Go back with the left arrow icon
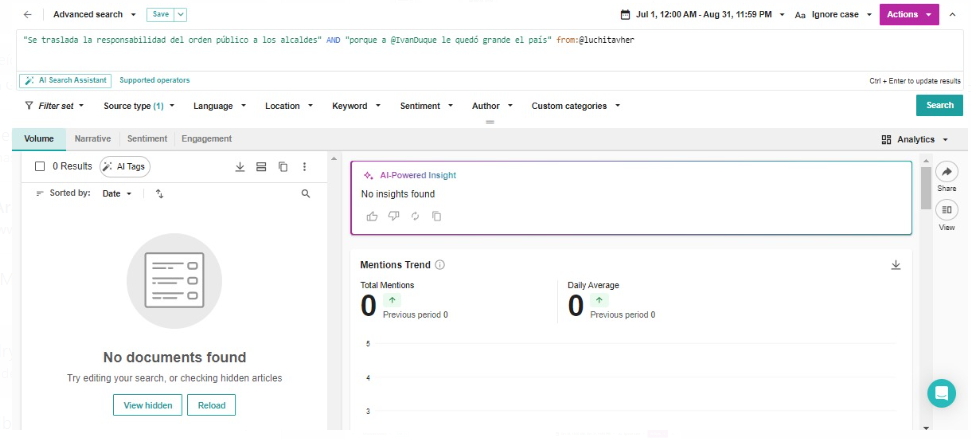Image resolution: width=971 pixels, height=439 pixels. [x=27, y=14]
